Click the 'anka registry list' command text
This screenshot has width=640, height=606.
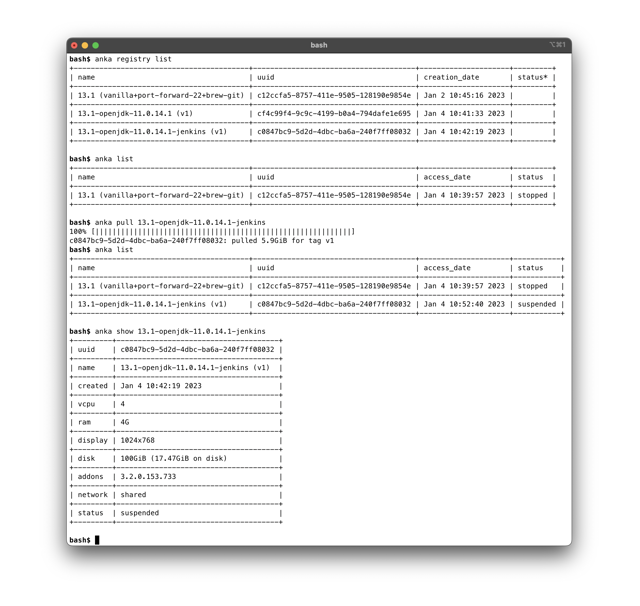[133, 59]
